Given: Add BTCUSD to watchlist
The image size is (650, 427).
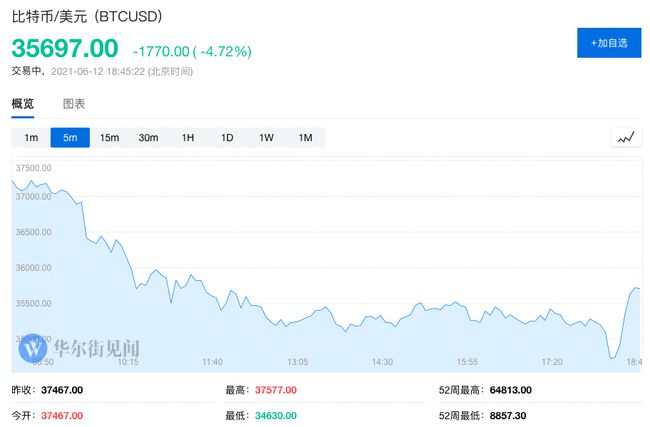Looking at the screenshot, I should [609, 43].
